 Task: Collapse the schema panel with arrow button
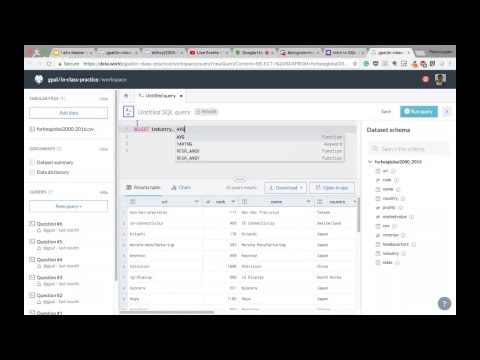pos(447,112)
